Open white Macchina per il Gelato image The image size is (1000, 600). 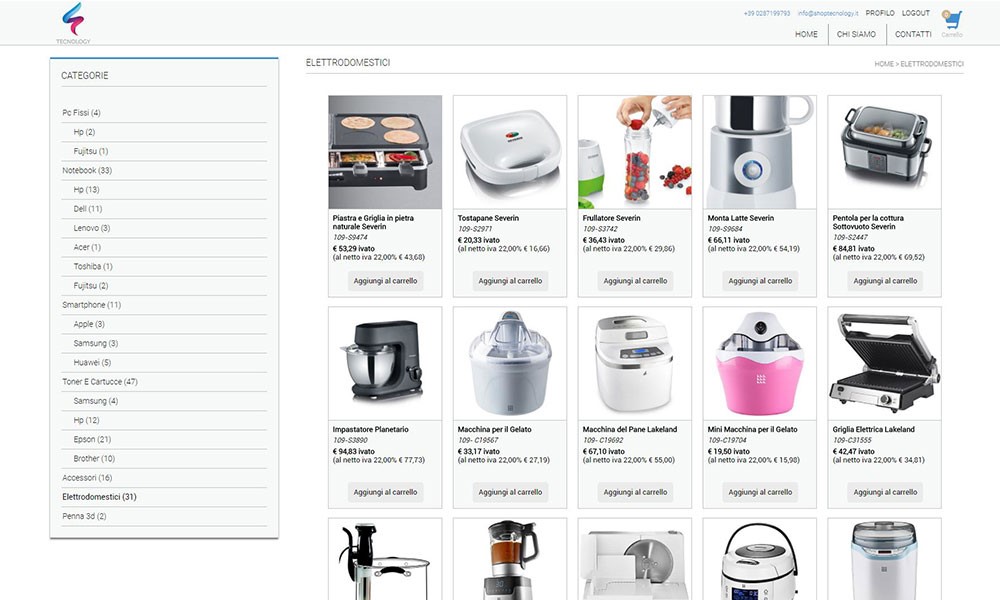pos(510,363)
